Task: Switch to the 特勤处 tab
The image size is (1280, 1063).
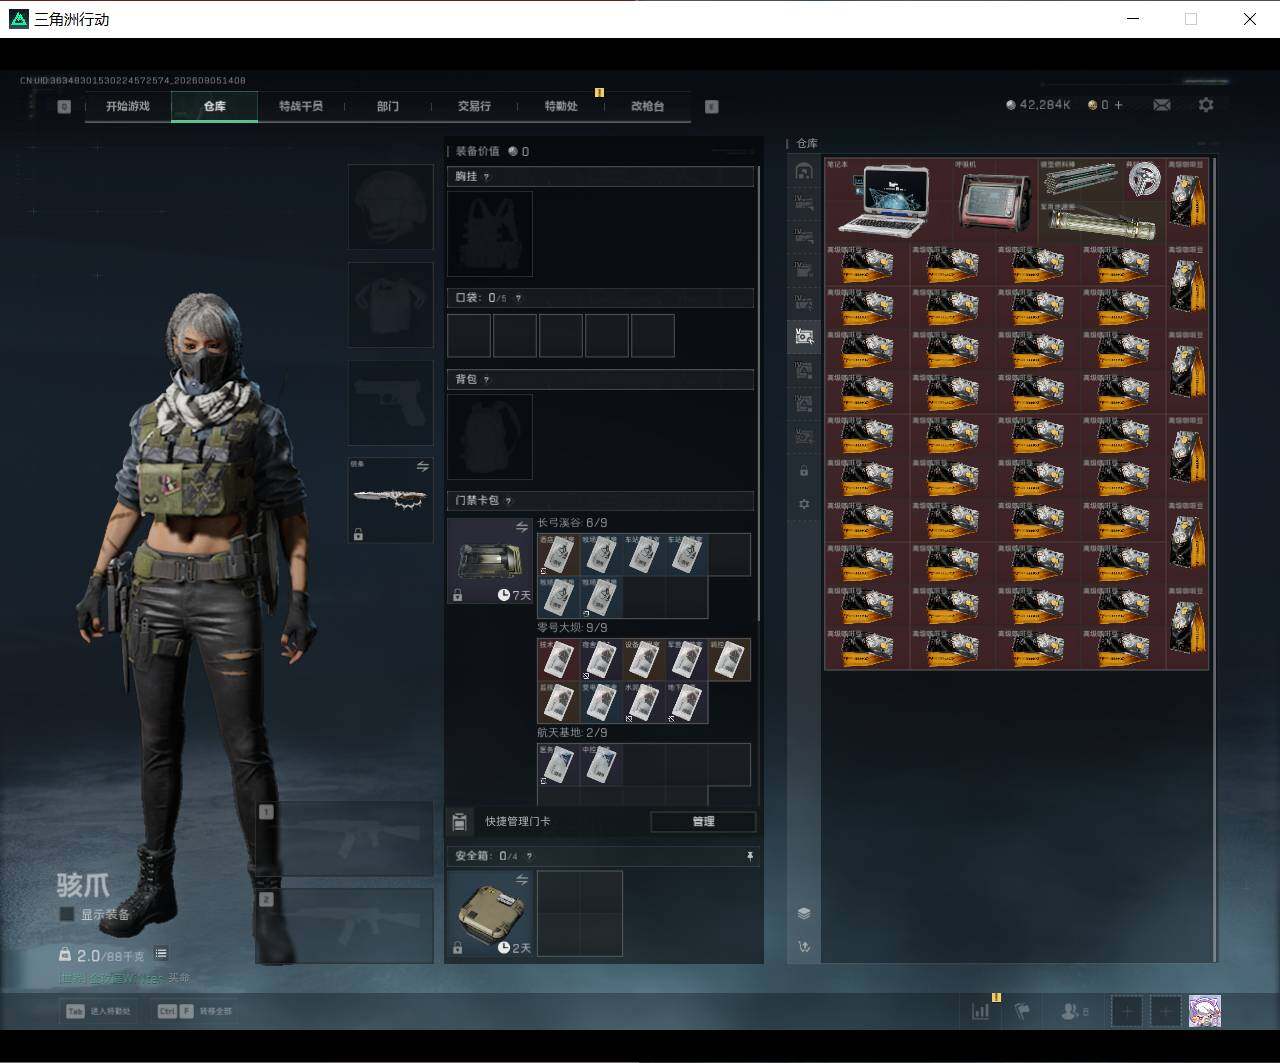Action: coord(561,106)
